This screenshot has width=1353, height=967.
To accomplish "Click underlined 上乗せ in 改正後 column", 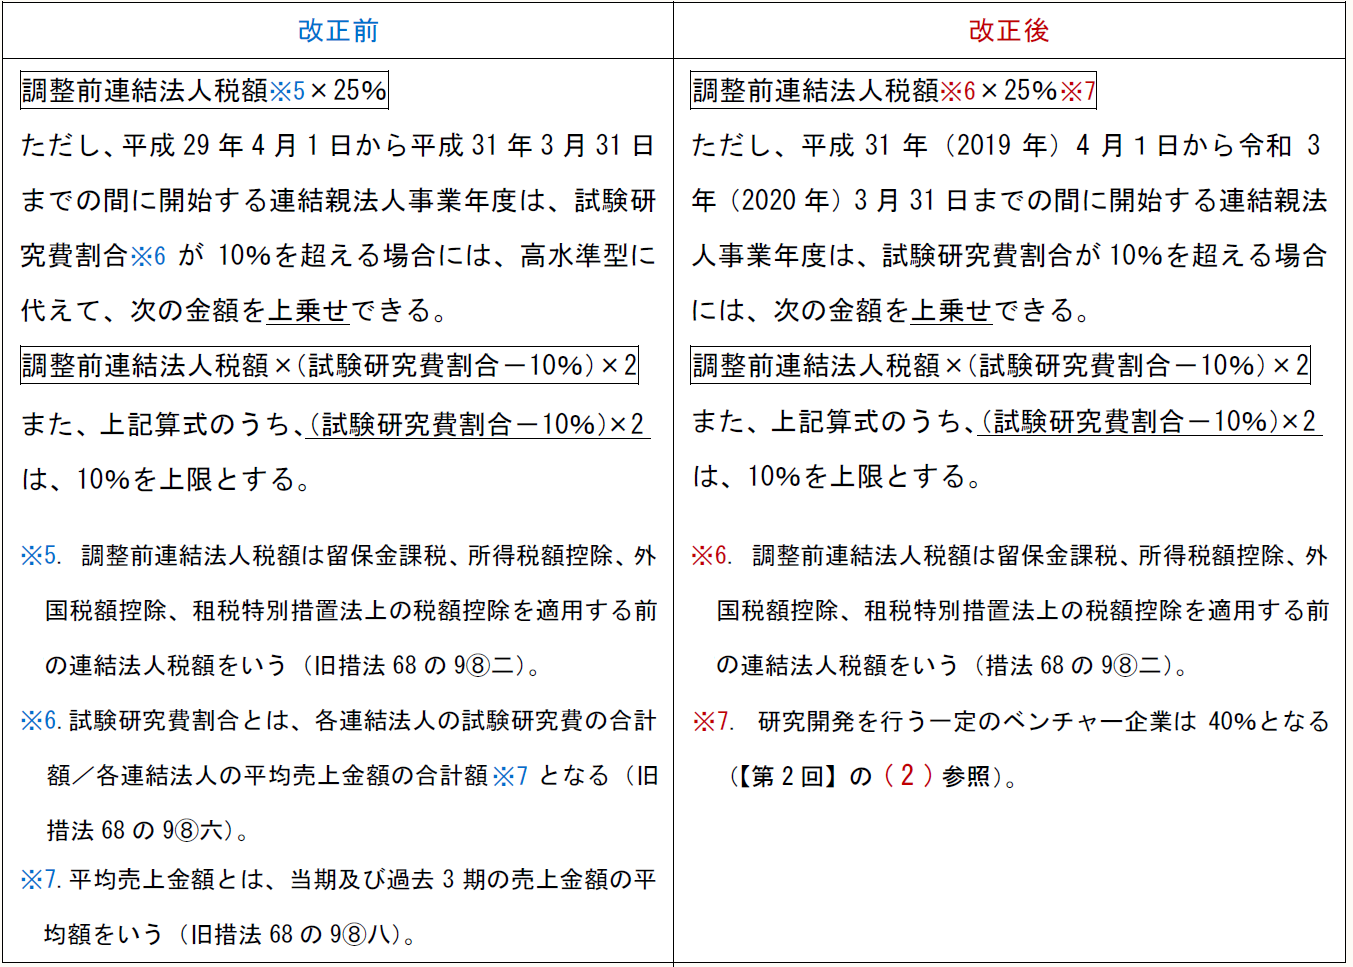I will (950, 311).
